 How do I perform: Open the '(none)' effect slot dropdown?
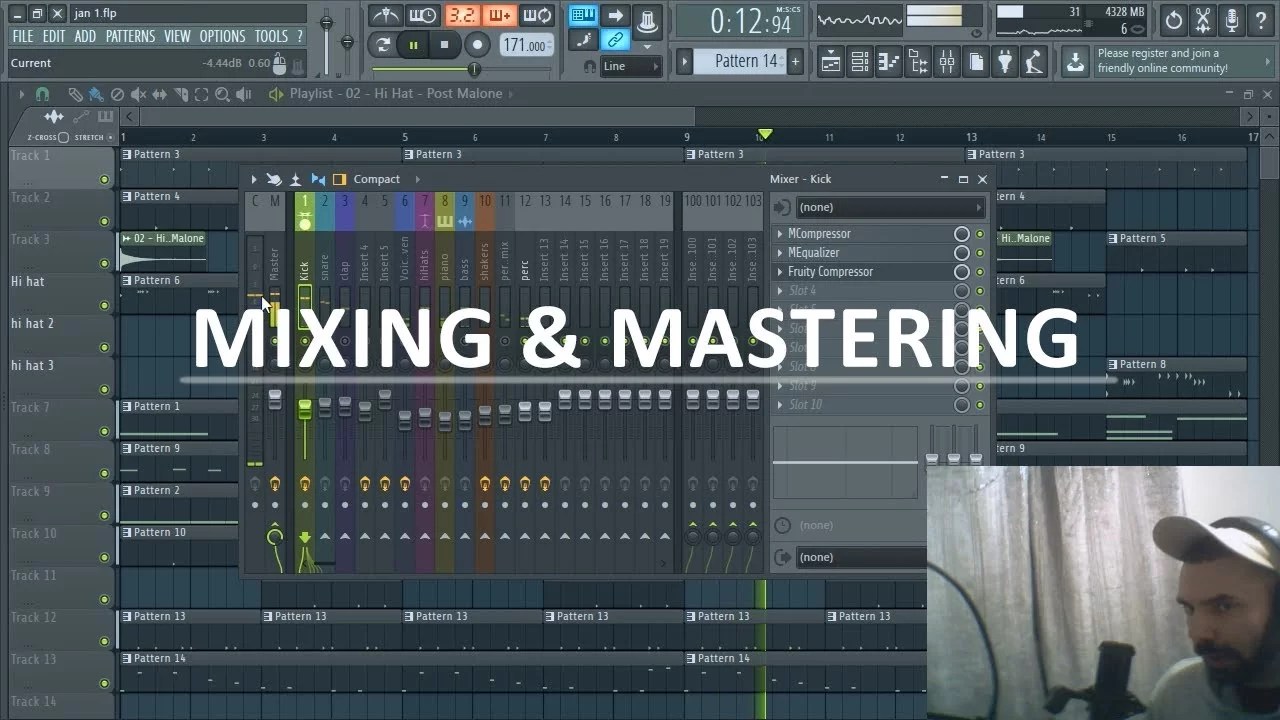pos(890,207)
